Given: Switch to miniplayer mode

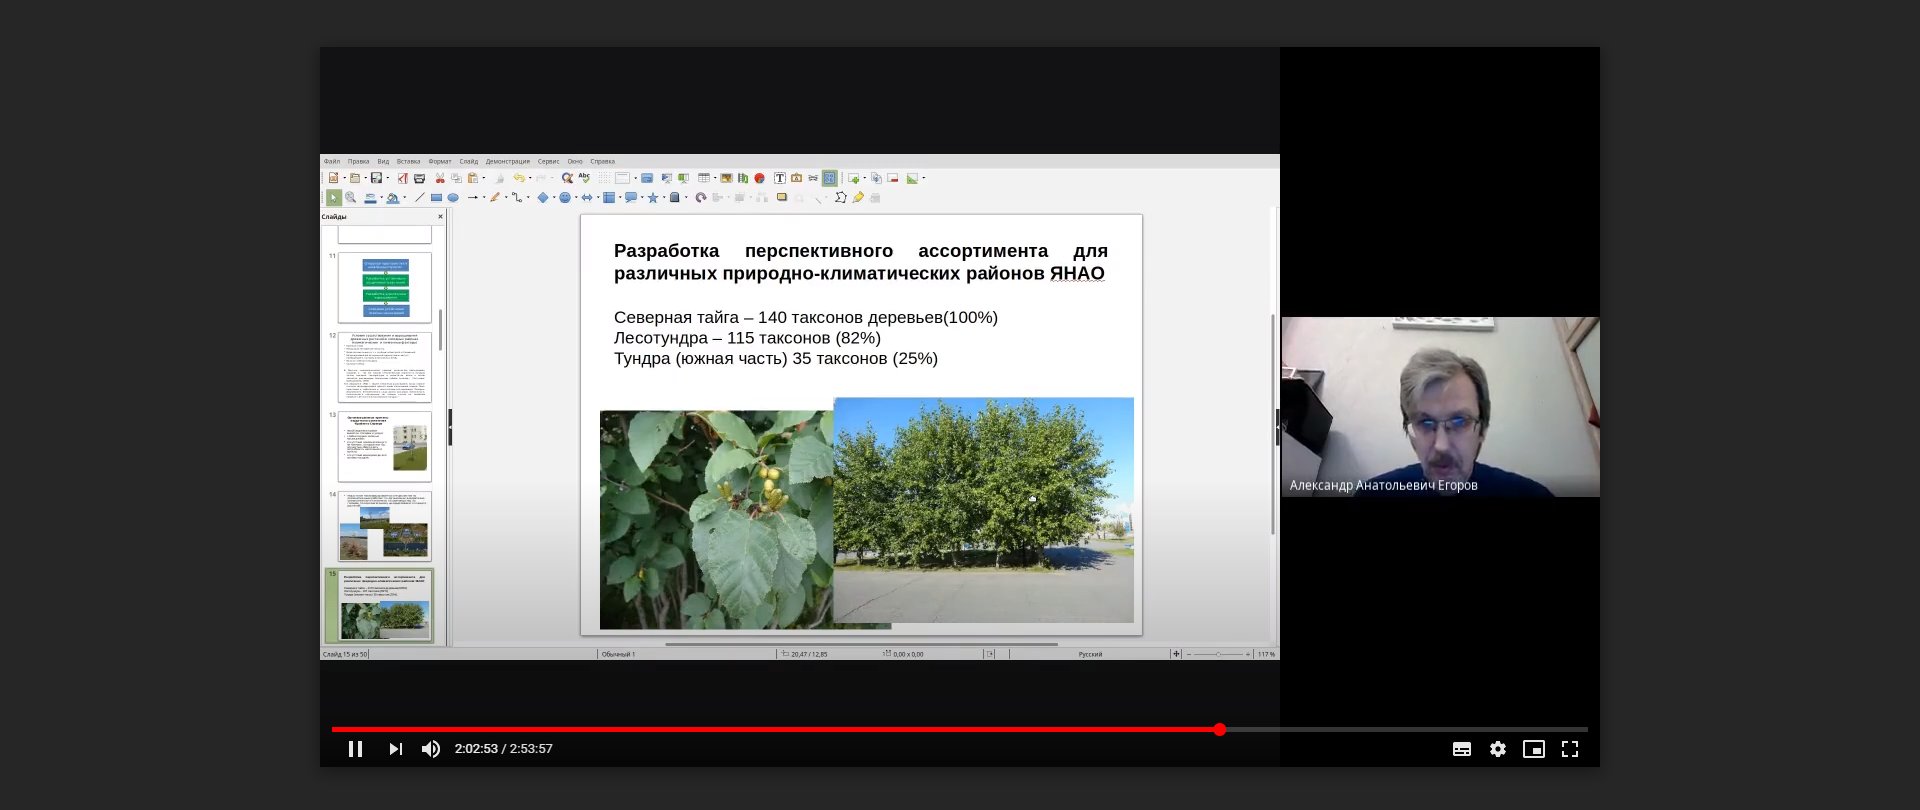Looking at the screenshot, I should click(x=1533, y=749).
